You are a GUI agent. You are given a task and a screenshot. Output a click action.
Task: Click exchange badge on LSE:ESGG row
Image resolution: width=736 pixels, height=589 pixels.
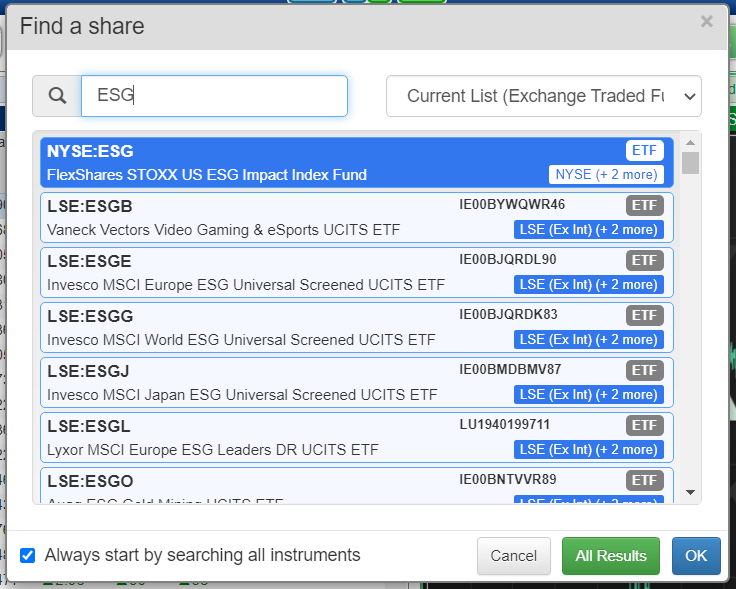(x=589, y=339)
